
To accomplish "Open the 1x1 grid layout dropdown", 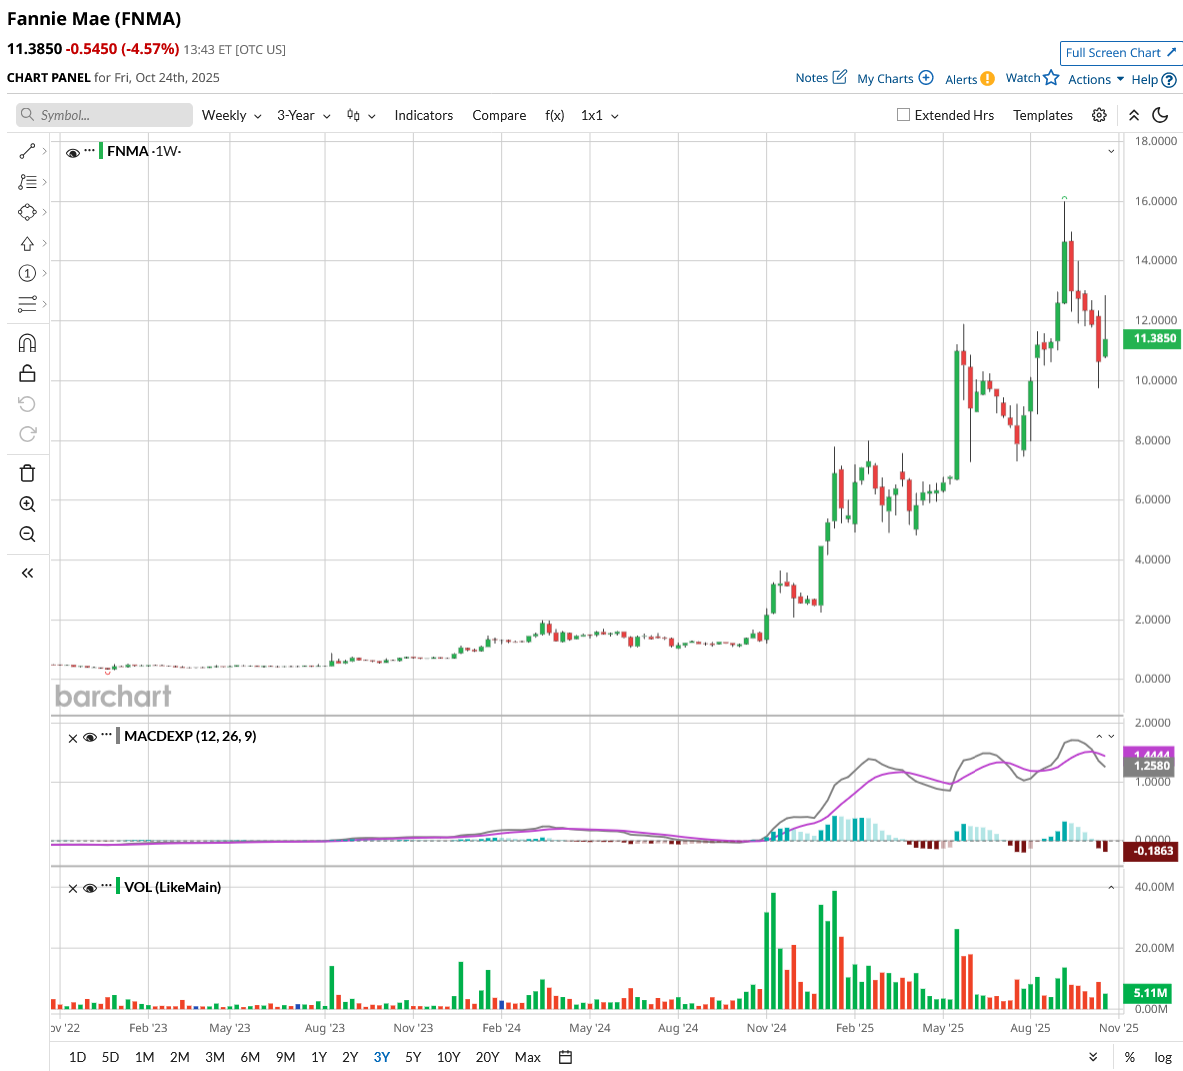I will (599, 115).
